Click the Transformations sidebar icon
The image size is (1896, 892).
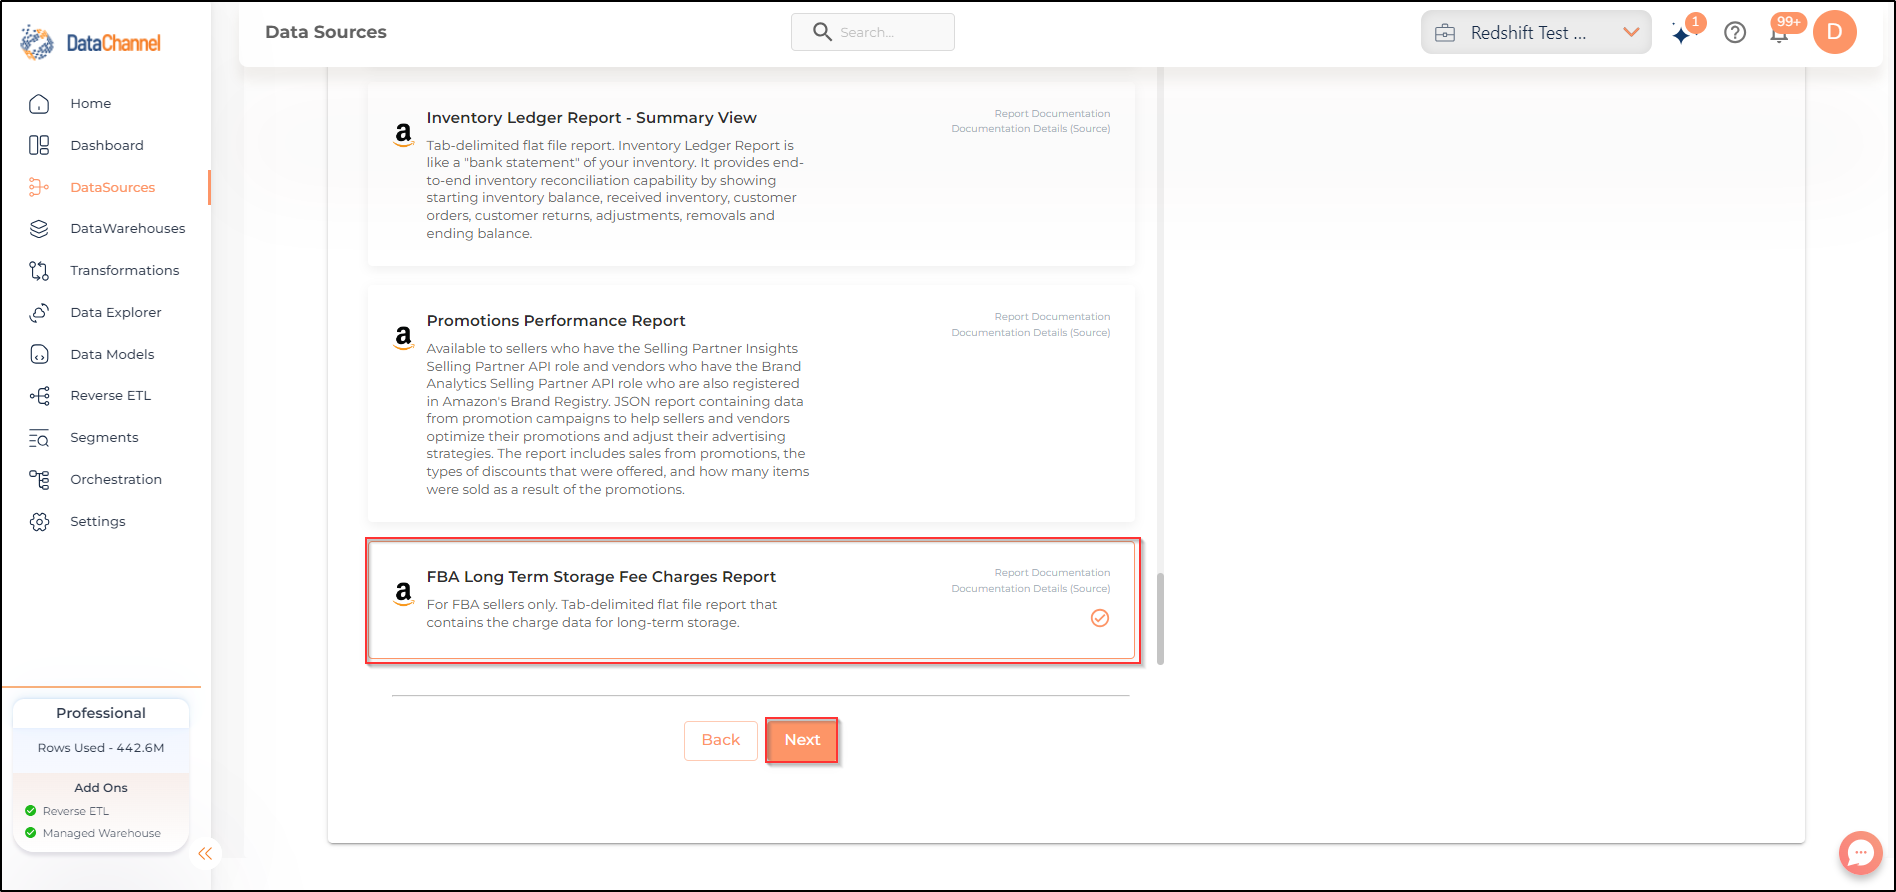[39, 271]
